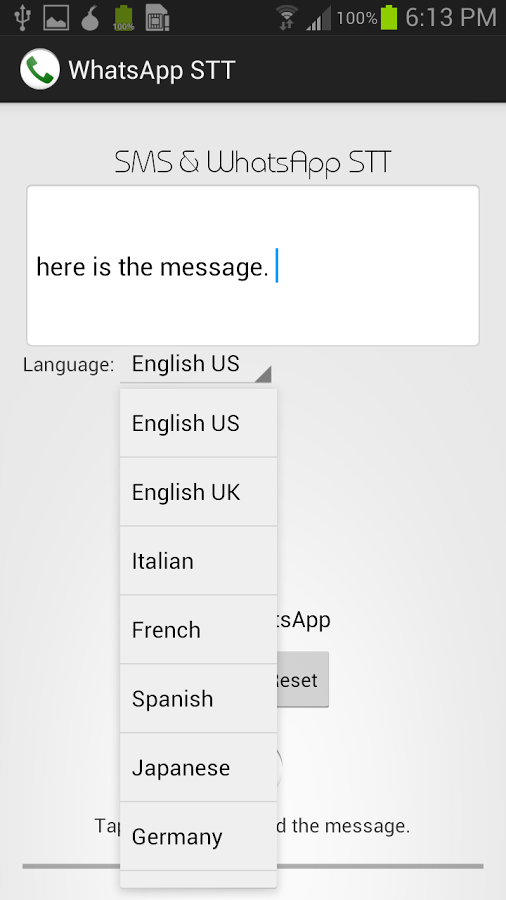This screenshot has width=506, height=900.
Task: Choose Italian as the language
Action: pos(198,561)
